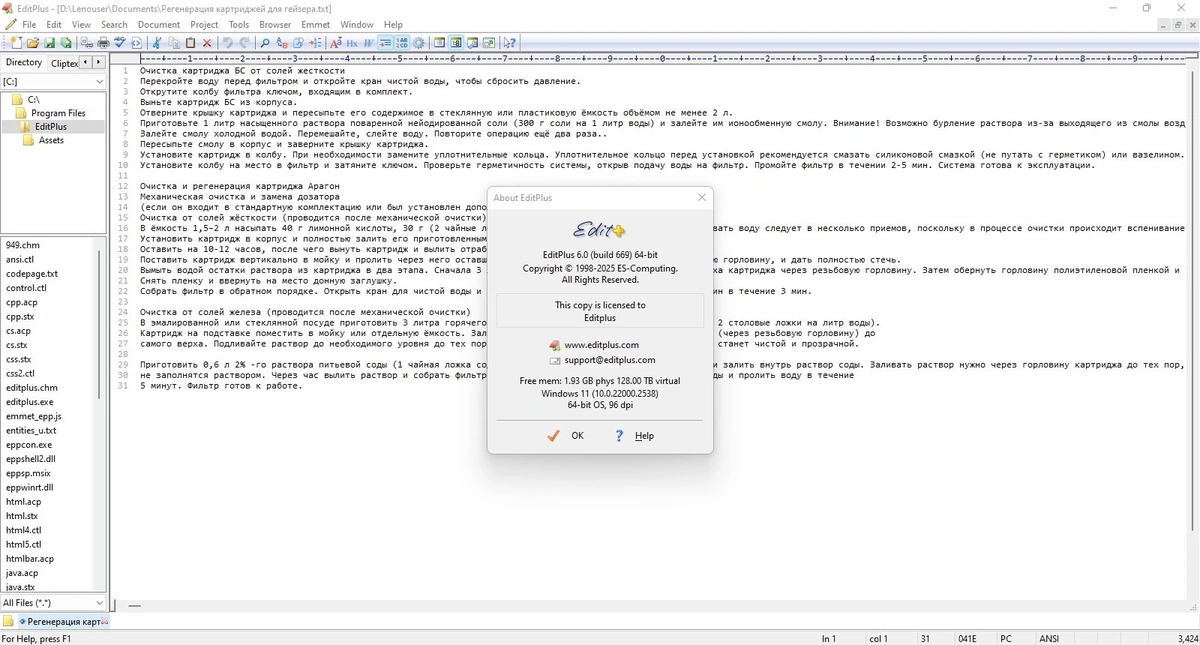Click the EditPlus app icon in the title bar
This screenshot has height=645, width=1200.
[x=9, y=8]
